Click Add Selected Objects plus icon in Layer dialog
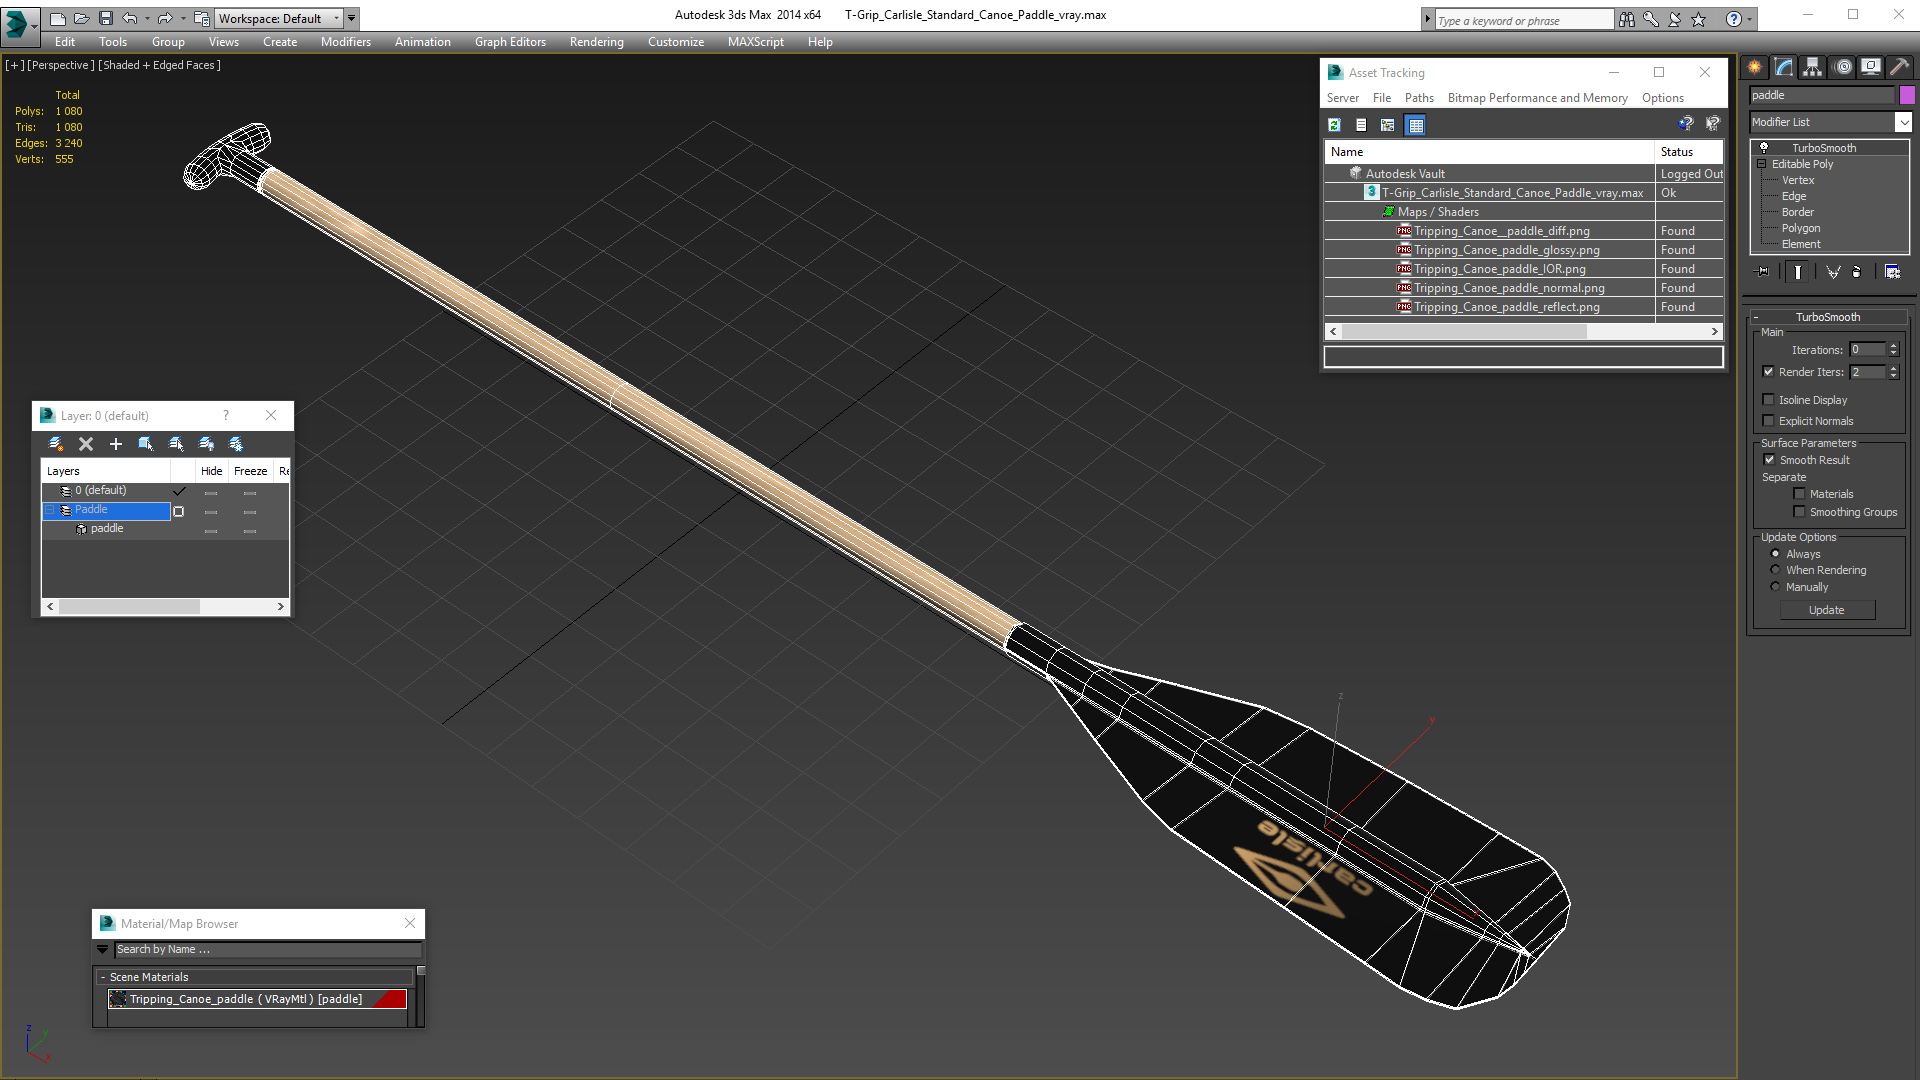 [x=116, y=443]
